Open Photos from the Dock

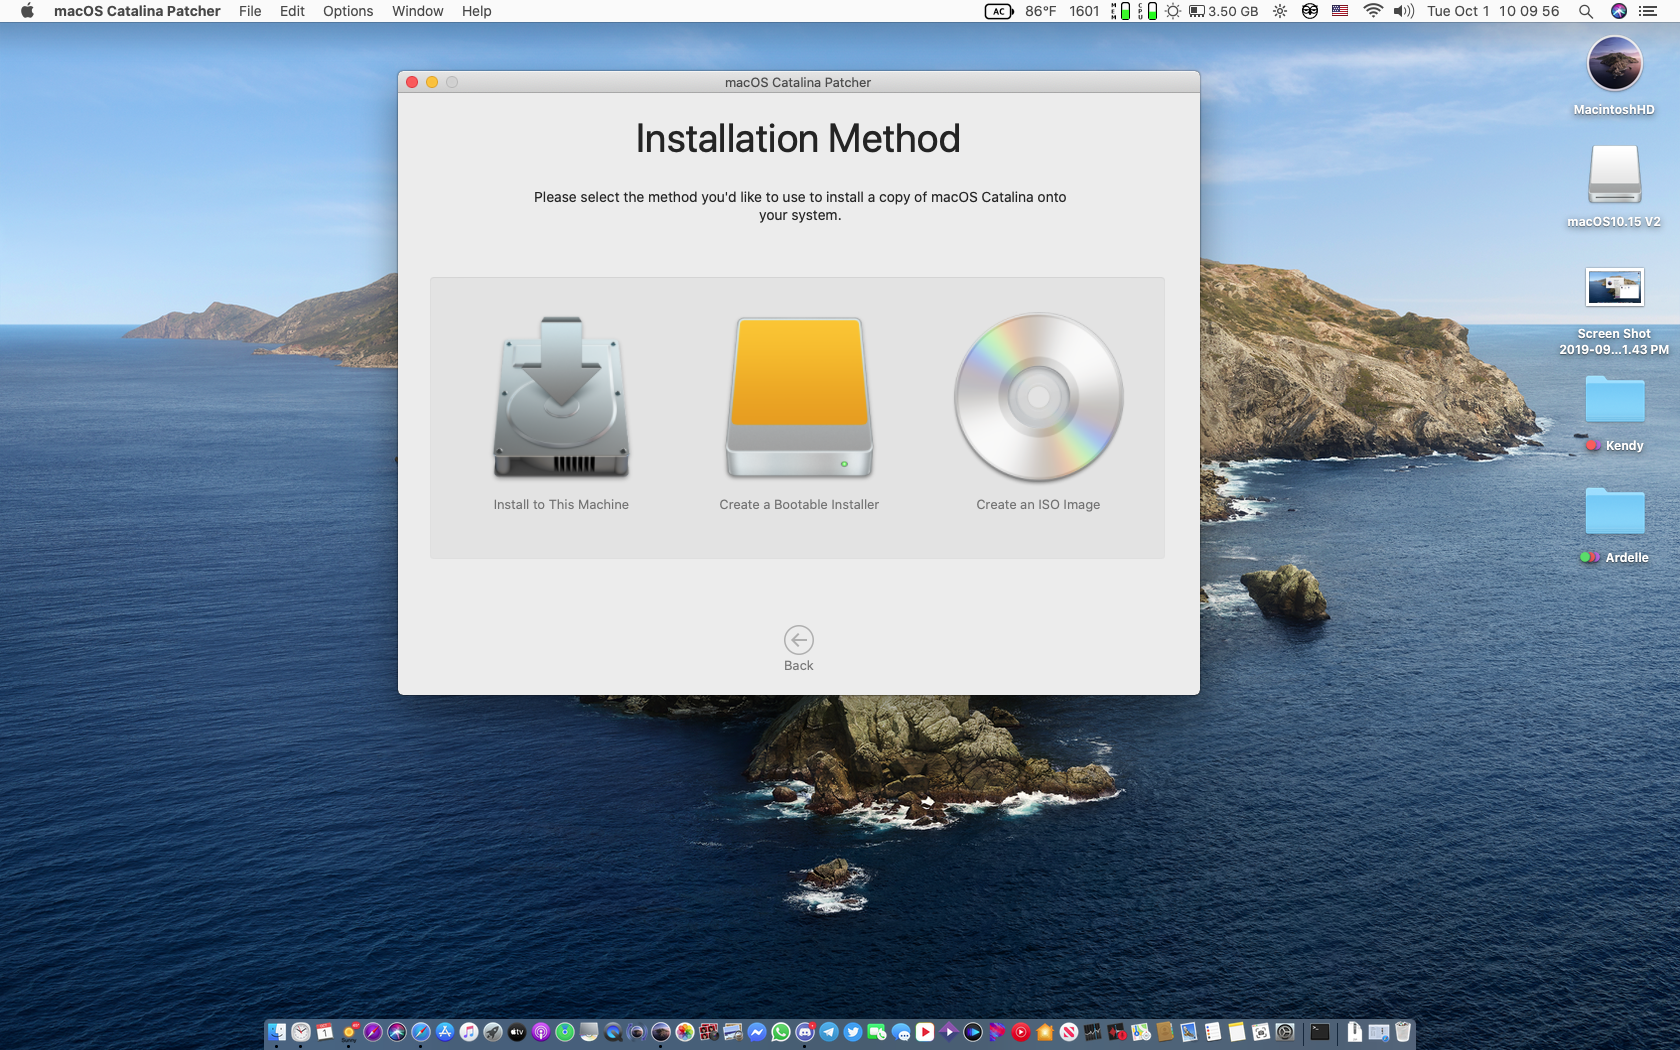685,1032
